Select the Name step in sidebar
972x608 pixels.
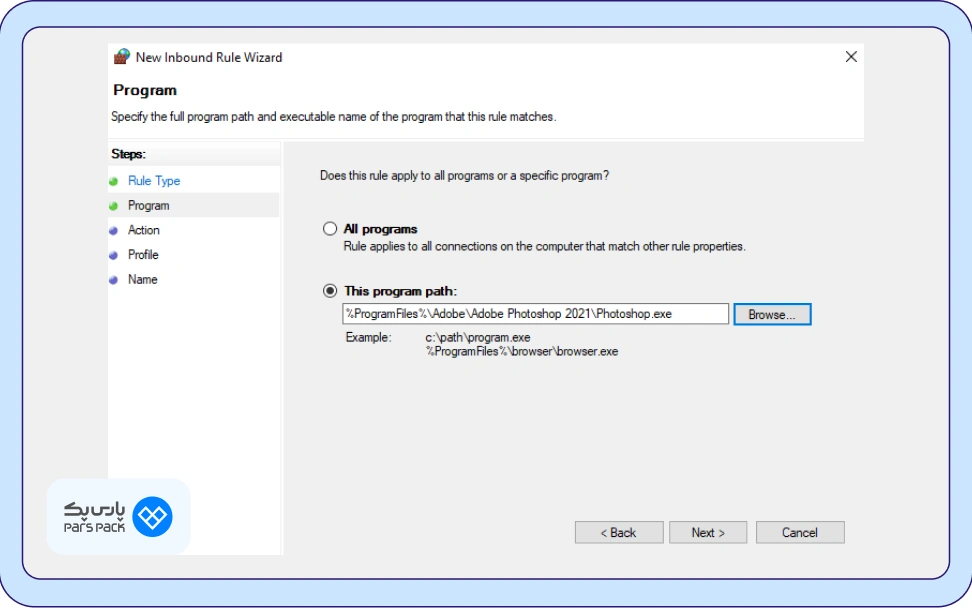click(143, 280)
